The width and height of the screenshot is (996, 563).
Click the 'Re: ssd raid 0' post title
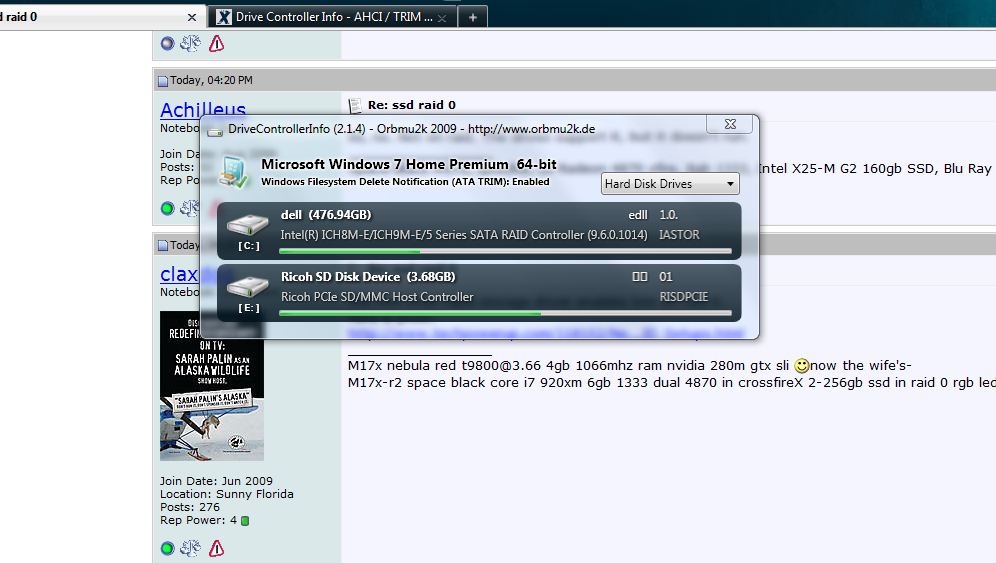coord(412,105)
